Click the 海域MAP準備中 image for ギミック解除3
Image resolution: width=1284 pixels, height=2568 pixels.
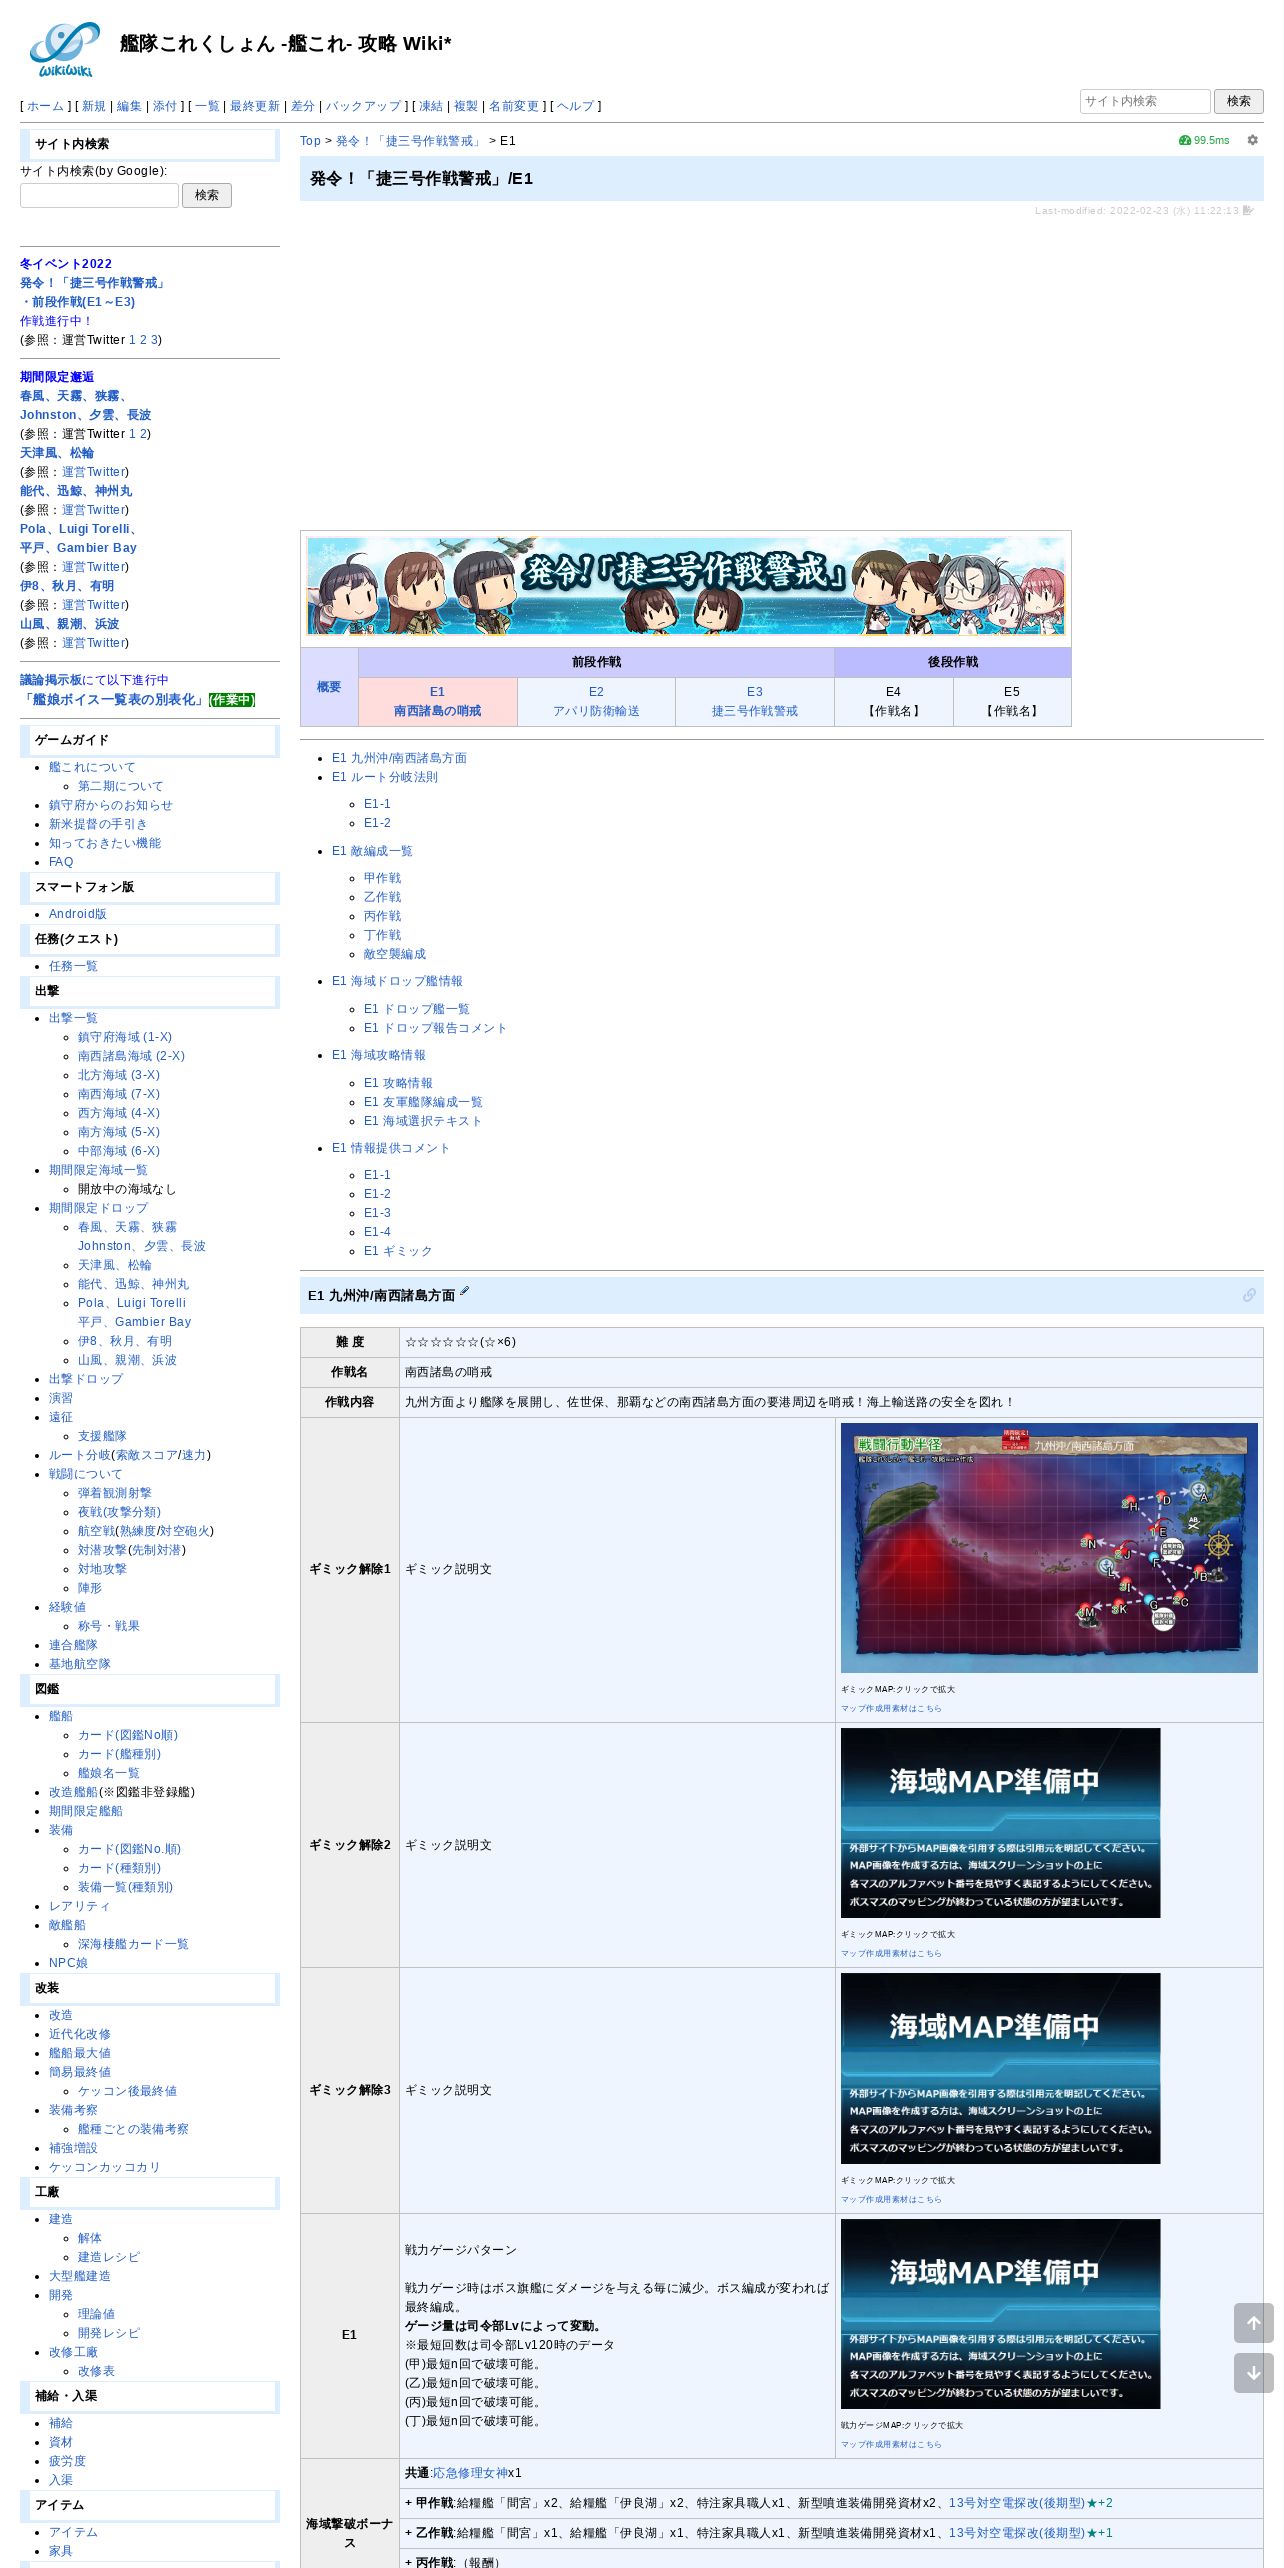click(x=1000, y=2068)
